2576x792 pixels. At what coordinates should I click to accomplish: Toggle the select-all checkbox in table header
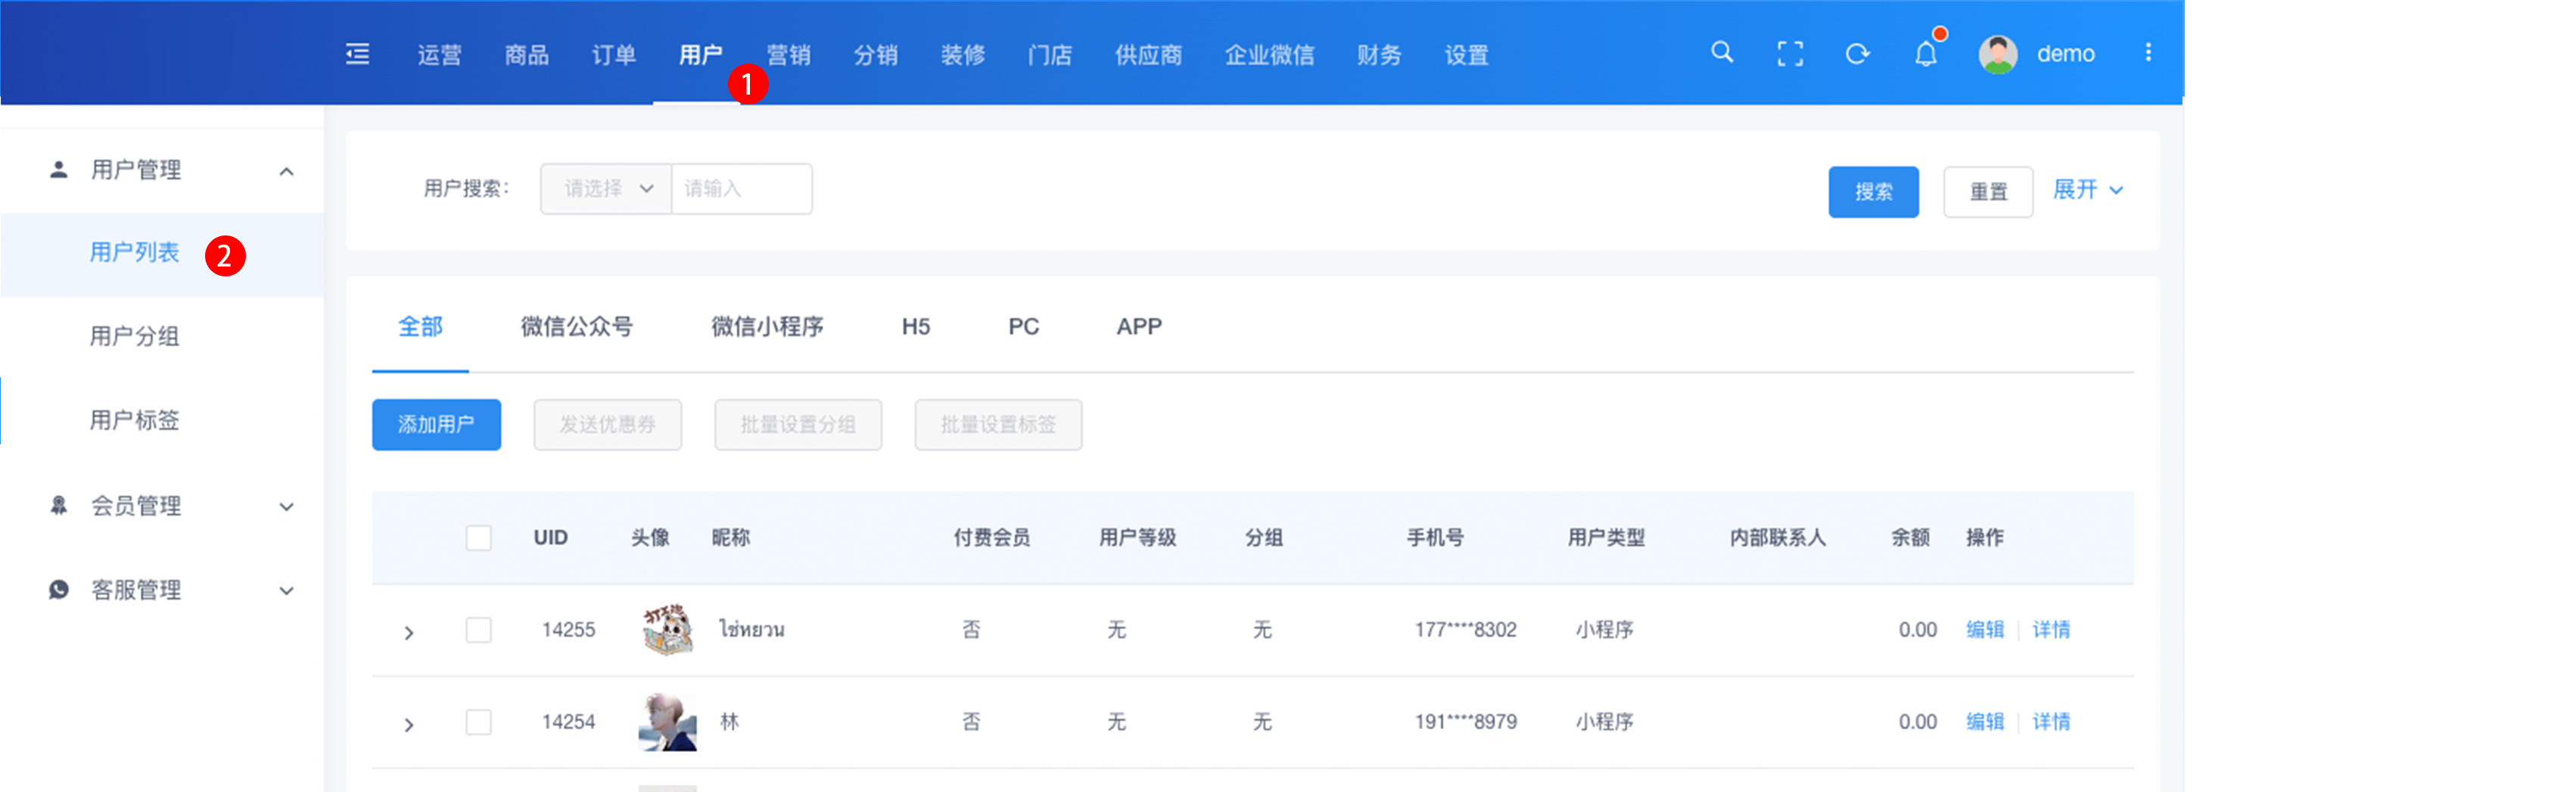[x=479, y=538]
